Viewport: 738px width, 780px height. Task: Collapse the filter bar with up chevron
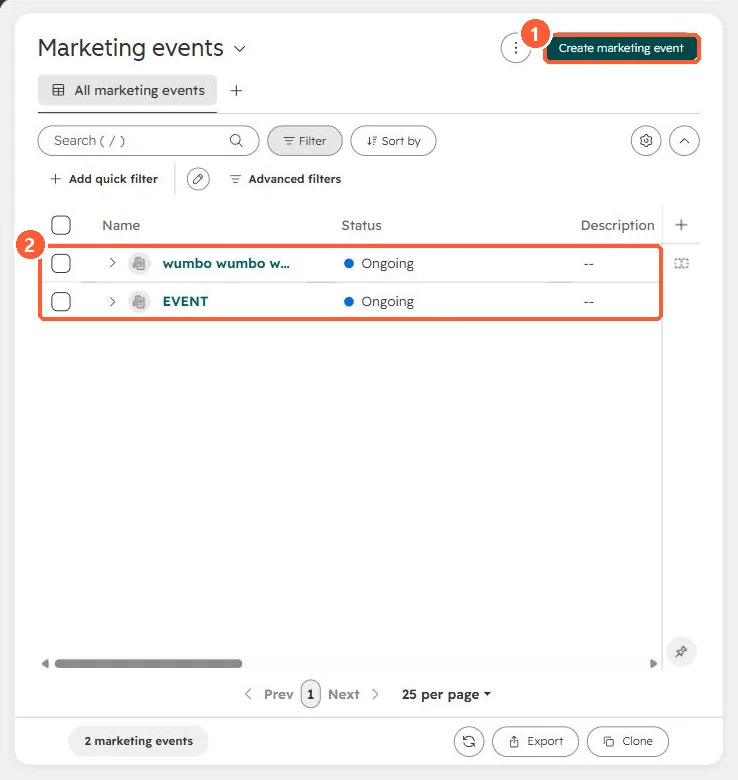(684, 141)
